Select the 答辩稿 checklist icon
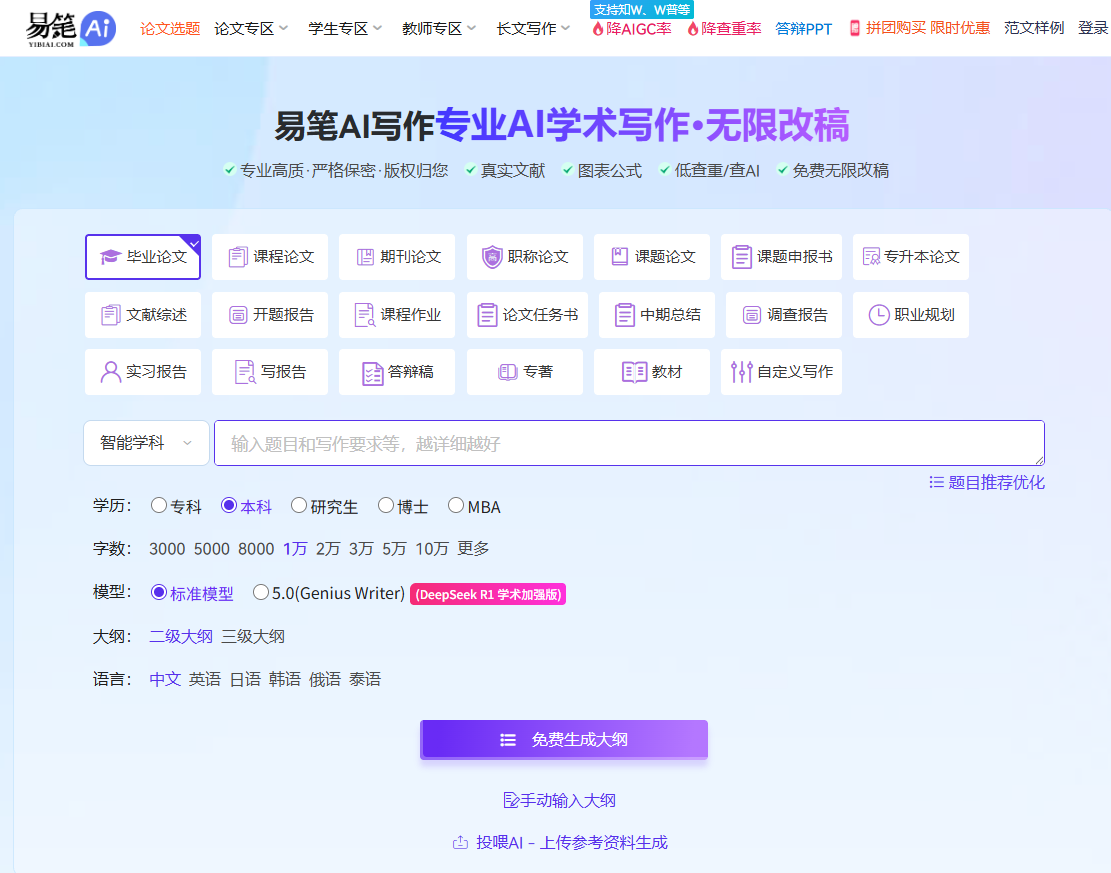Screen dimensions: 1111x873 point(372,372)
